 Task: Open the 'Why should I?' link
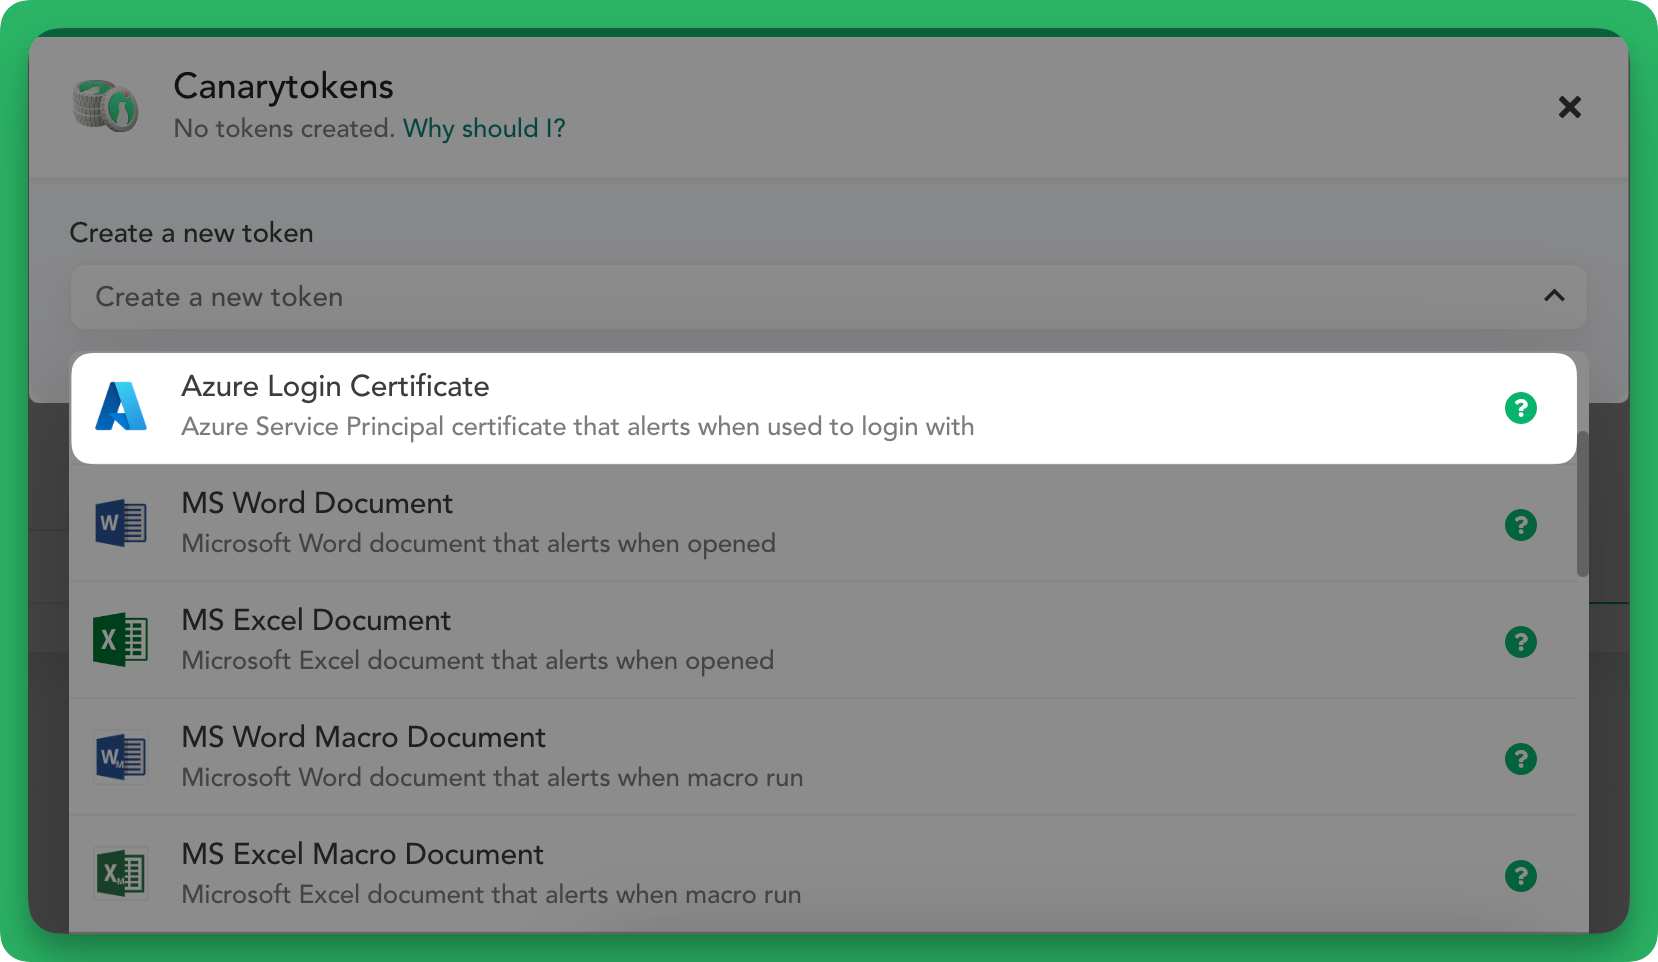[x=484, y=129]
